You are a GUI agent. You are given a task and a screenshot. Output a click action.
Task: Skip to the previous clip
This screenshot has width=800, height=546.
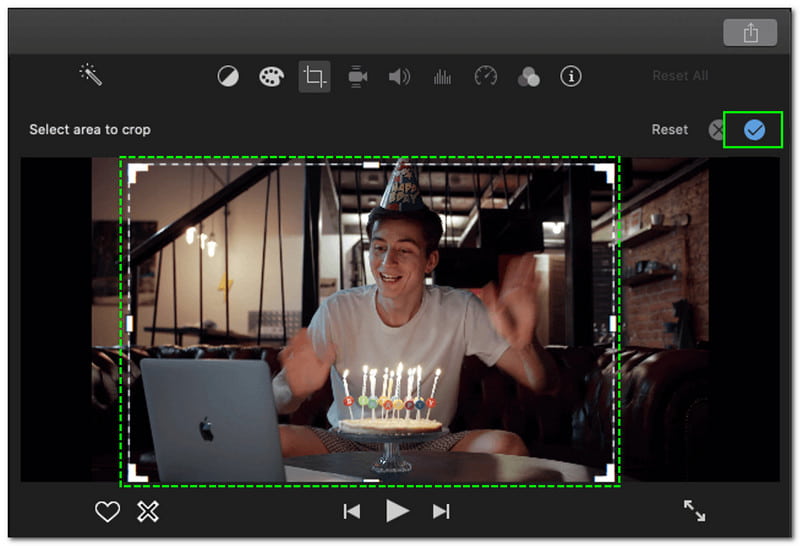(352, 511)
